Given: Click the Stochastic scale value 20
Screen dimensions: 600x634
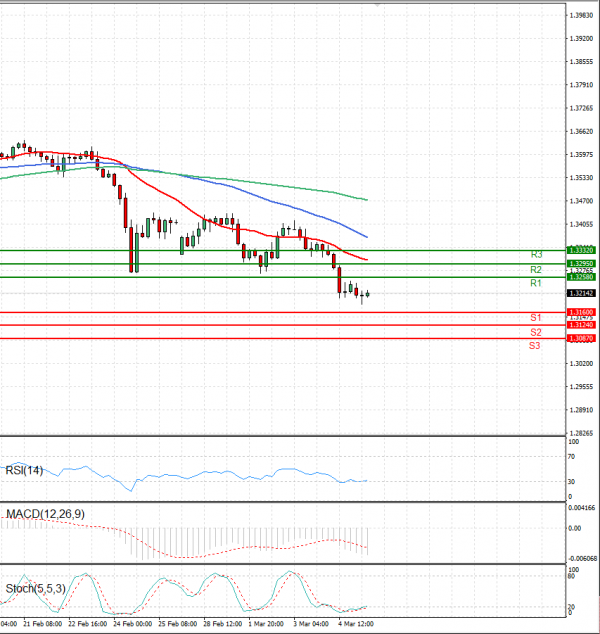Looking at the screenshot, I should click(x=571, y=607).
